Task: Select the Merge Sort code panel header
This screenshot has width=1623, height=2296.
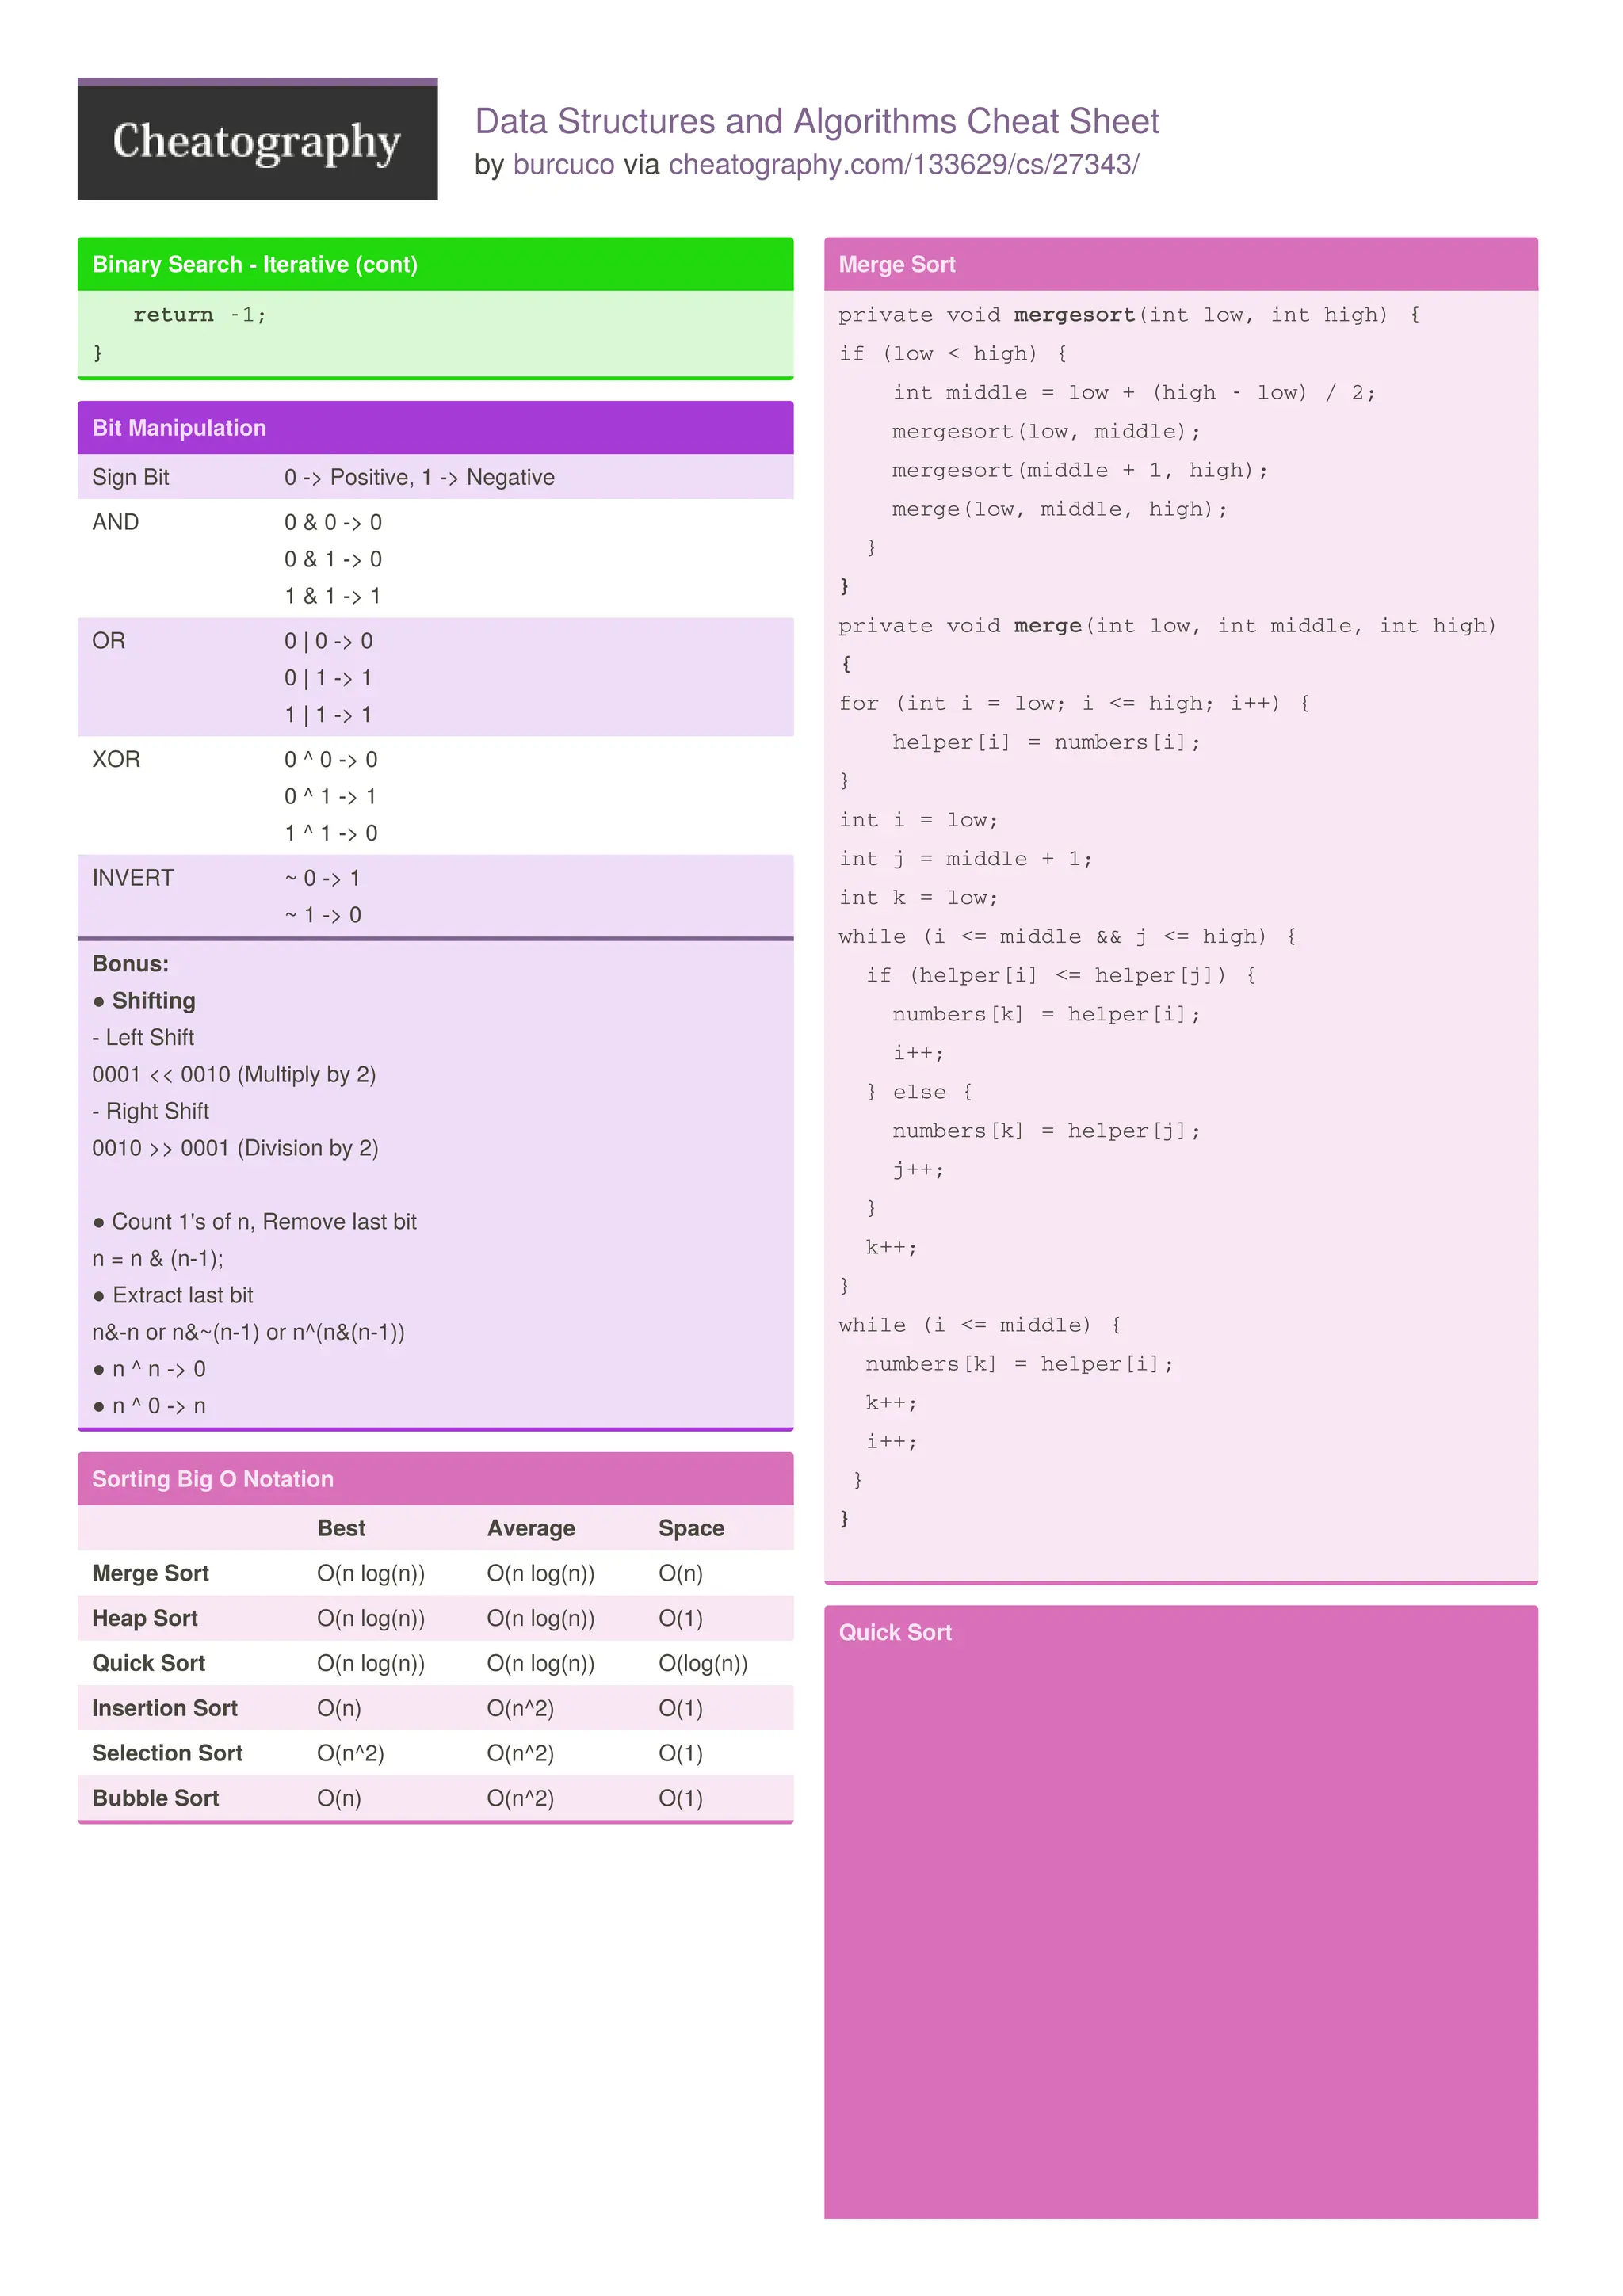Action: coord(1181,264)
